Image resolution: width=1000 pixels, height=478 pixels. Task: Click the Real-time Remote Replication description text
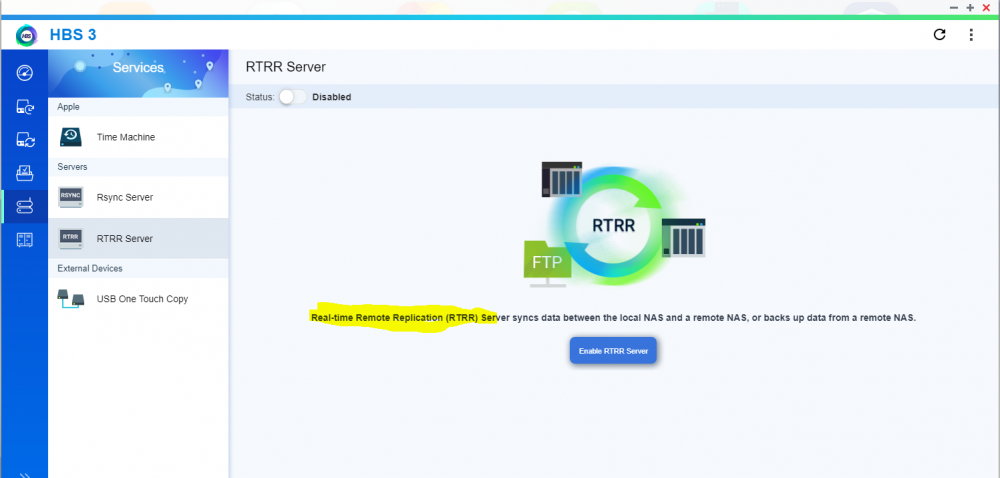[x=614, y=317]
